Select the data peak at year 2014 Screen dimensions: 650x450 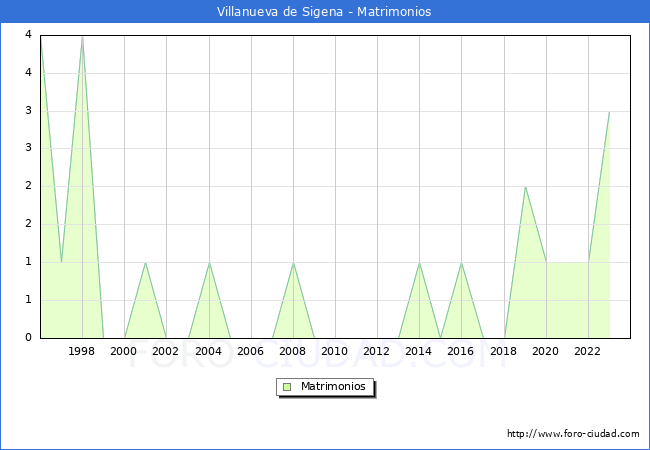420,262
